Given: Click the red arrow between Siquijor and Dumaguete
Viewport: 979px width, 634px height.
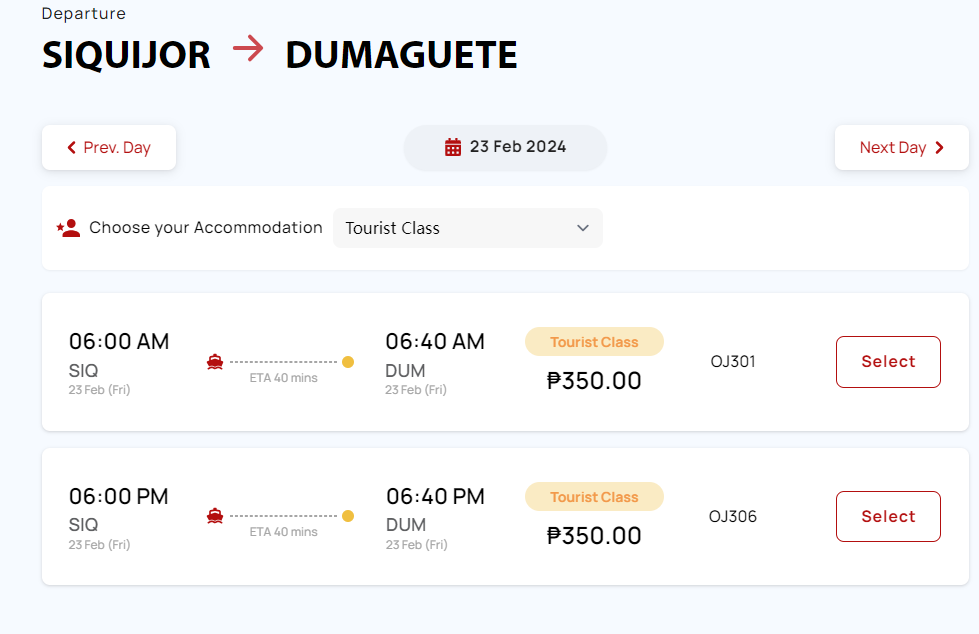Looking at the screenshot, I should [x=248, y=48].
